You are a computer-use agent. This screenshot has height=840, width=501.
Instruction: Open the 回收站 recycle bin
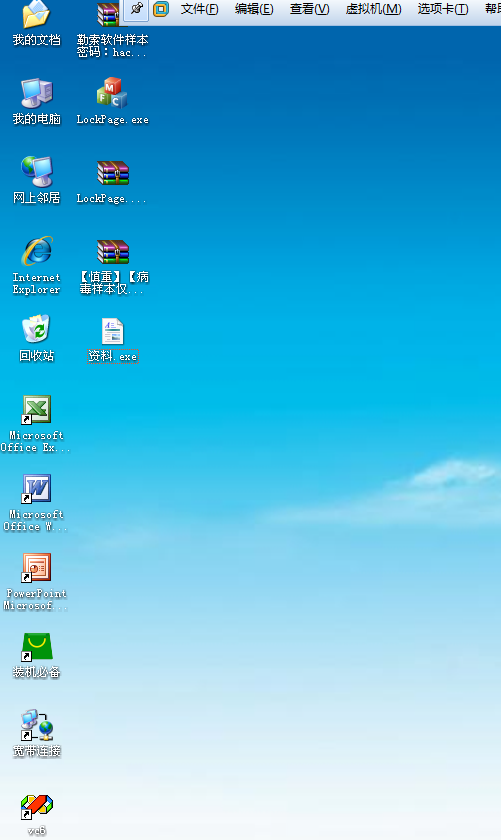tap(36, 329)
